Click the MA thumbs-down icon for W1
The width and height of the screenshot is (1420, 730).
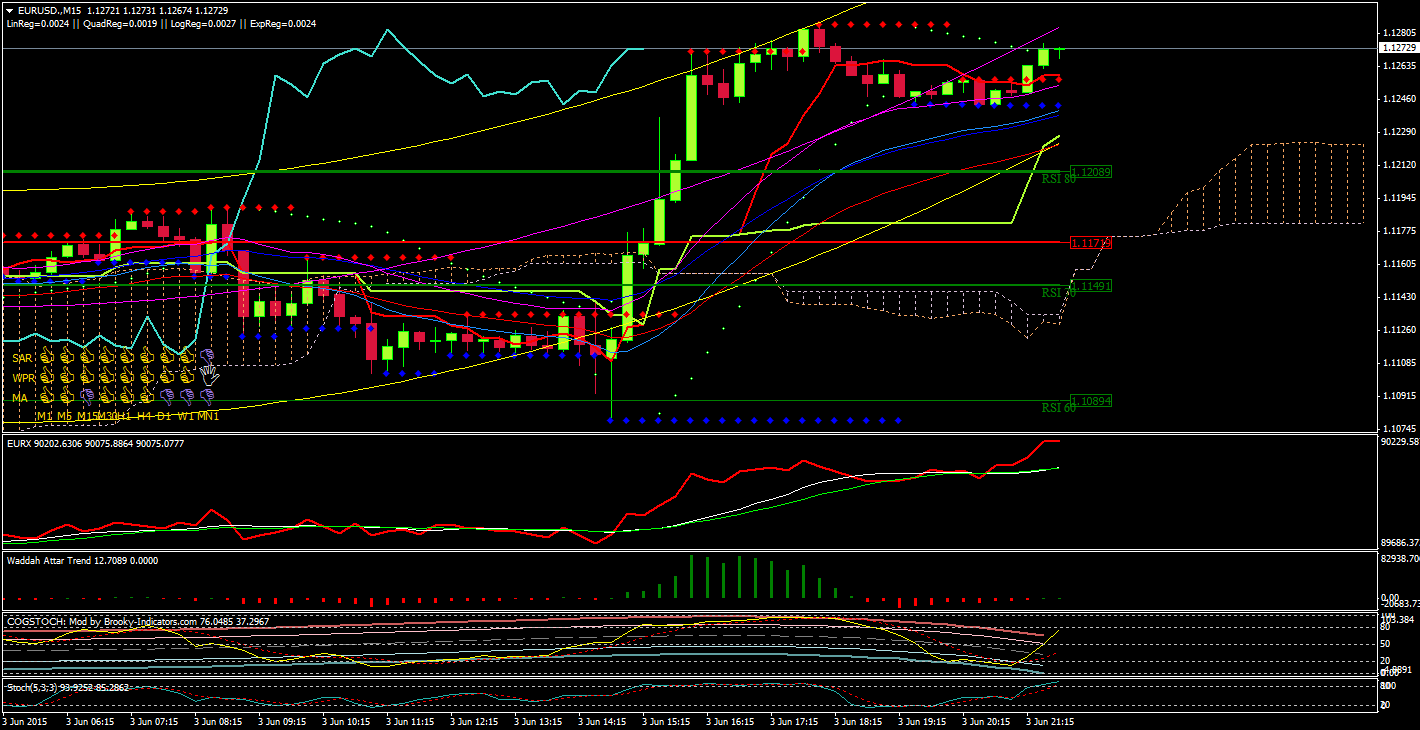[186, 397]
